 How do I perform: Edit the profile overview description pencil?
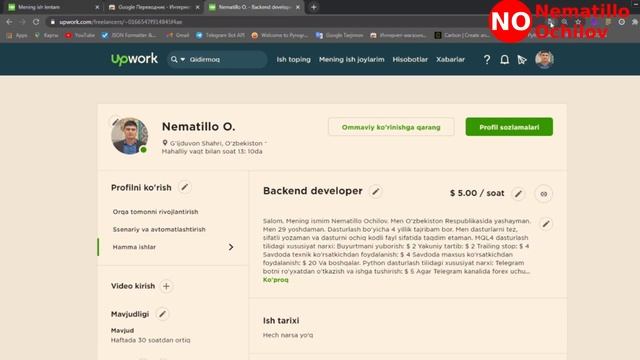pyautogui.click(x=546, y=224)
